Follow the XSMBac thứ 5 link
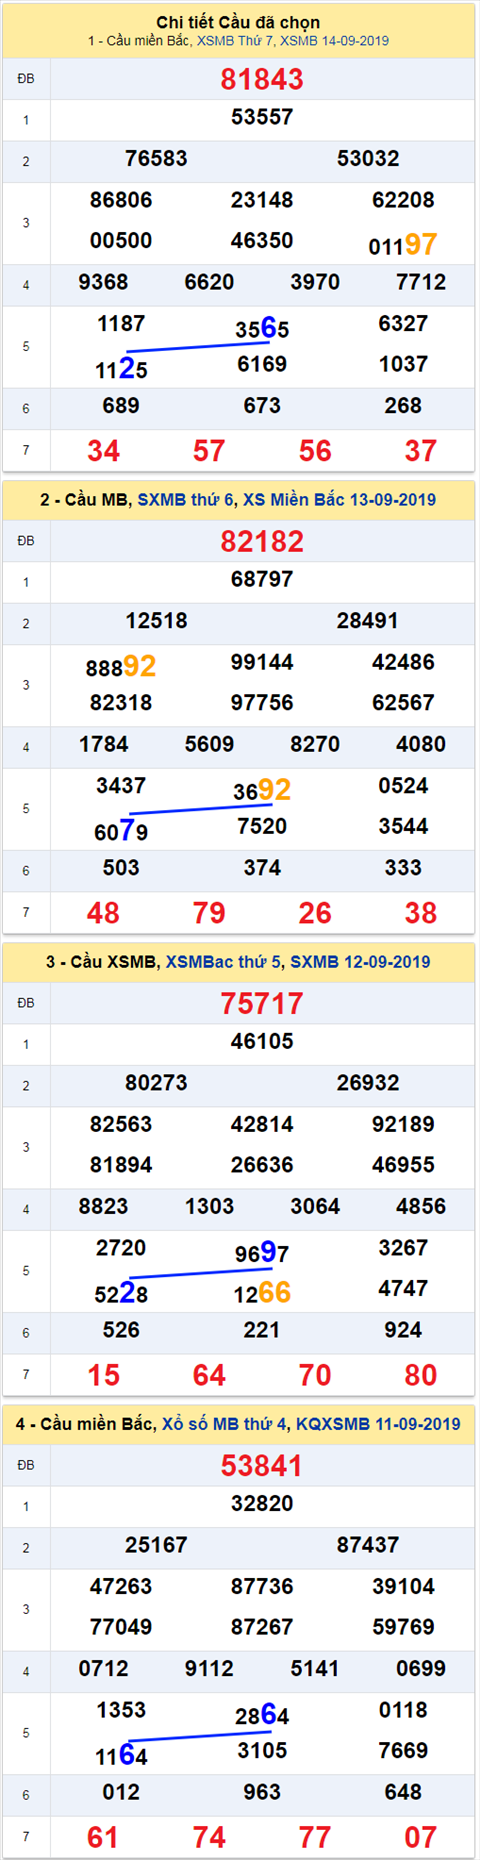 (223, 962)
